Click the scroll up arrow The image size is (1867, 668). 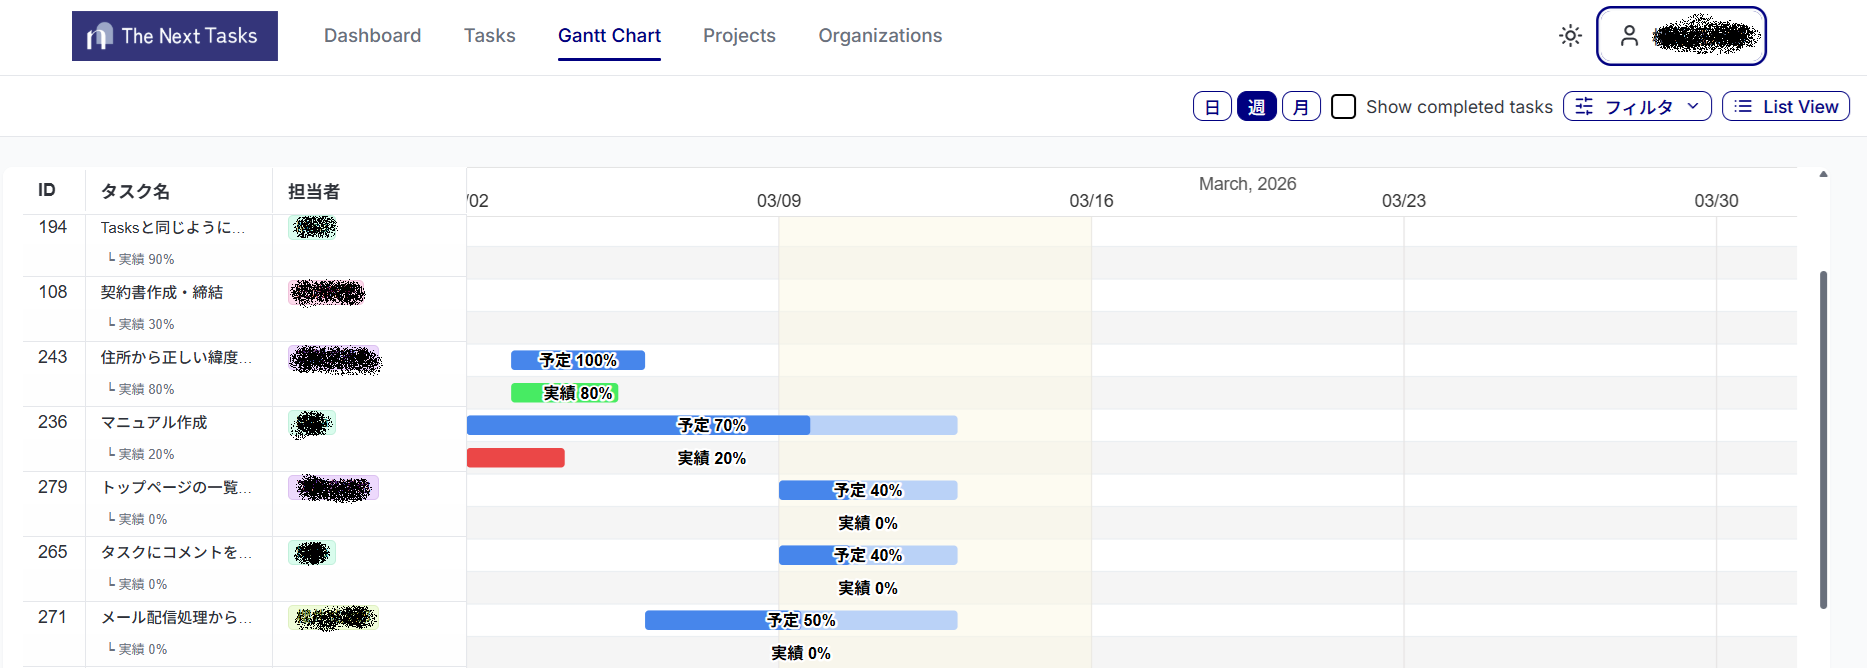pyautogui.click(x=1823, y=174)
